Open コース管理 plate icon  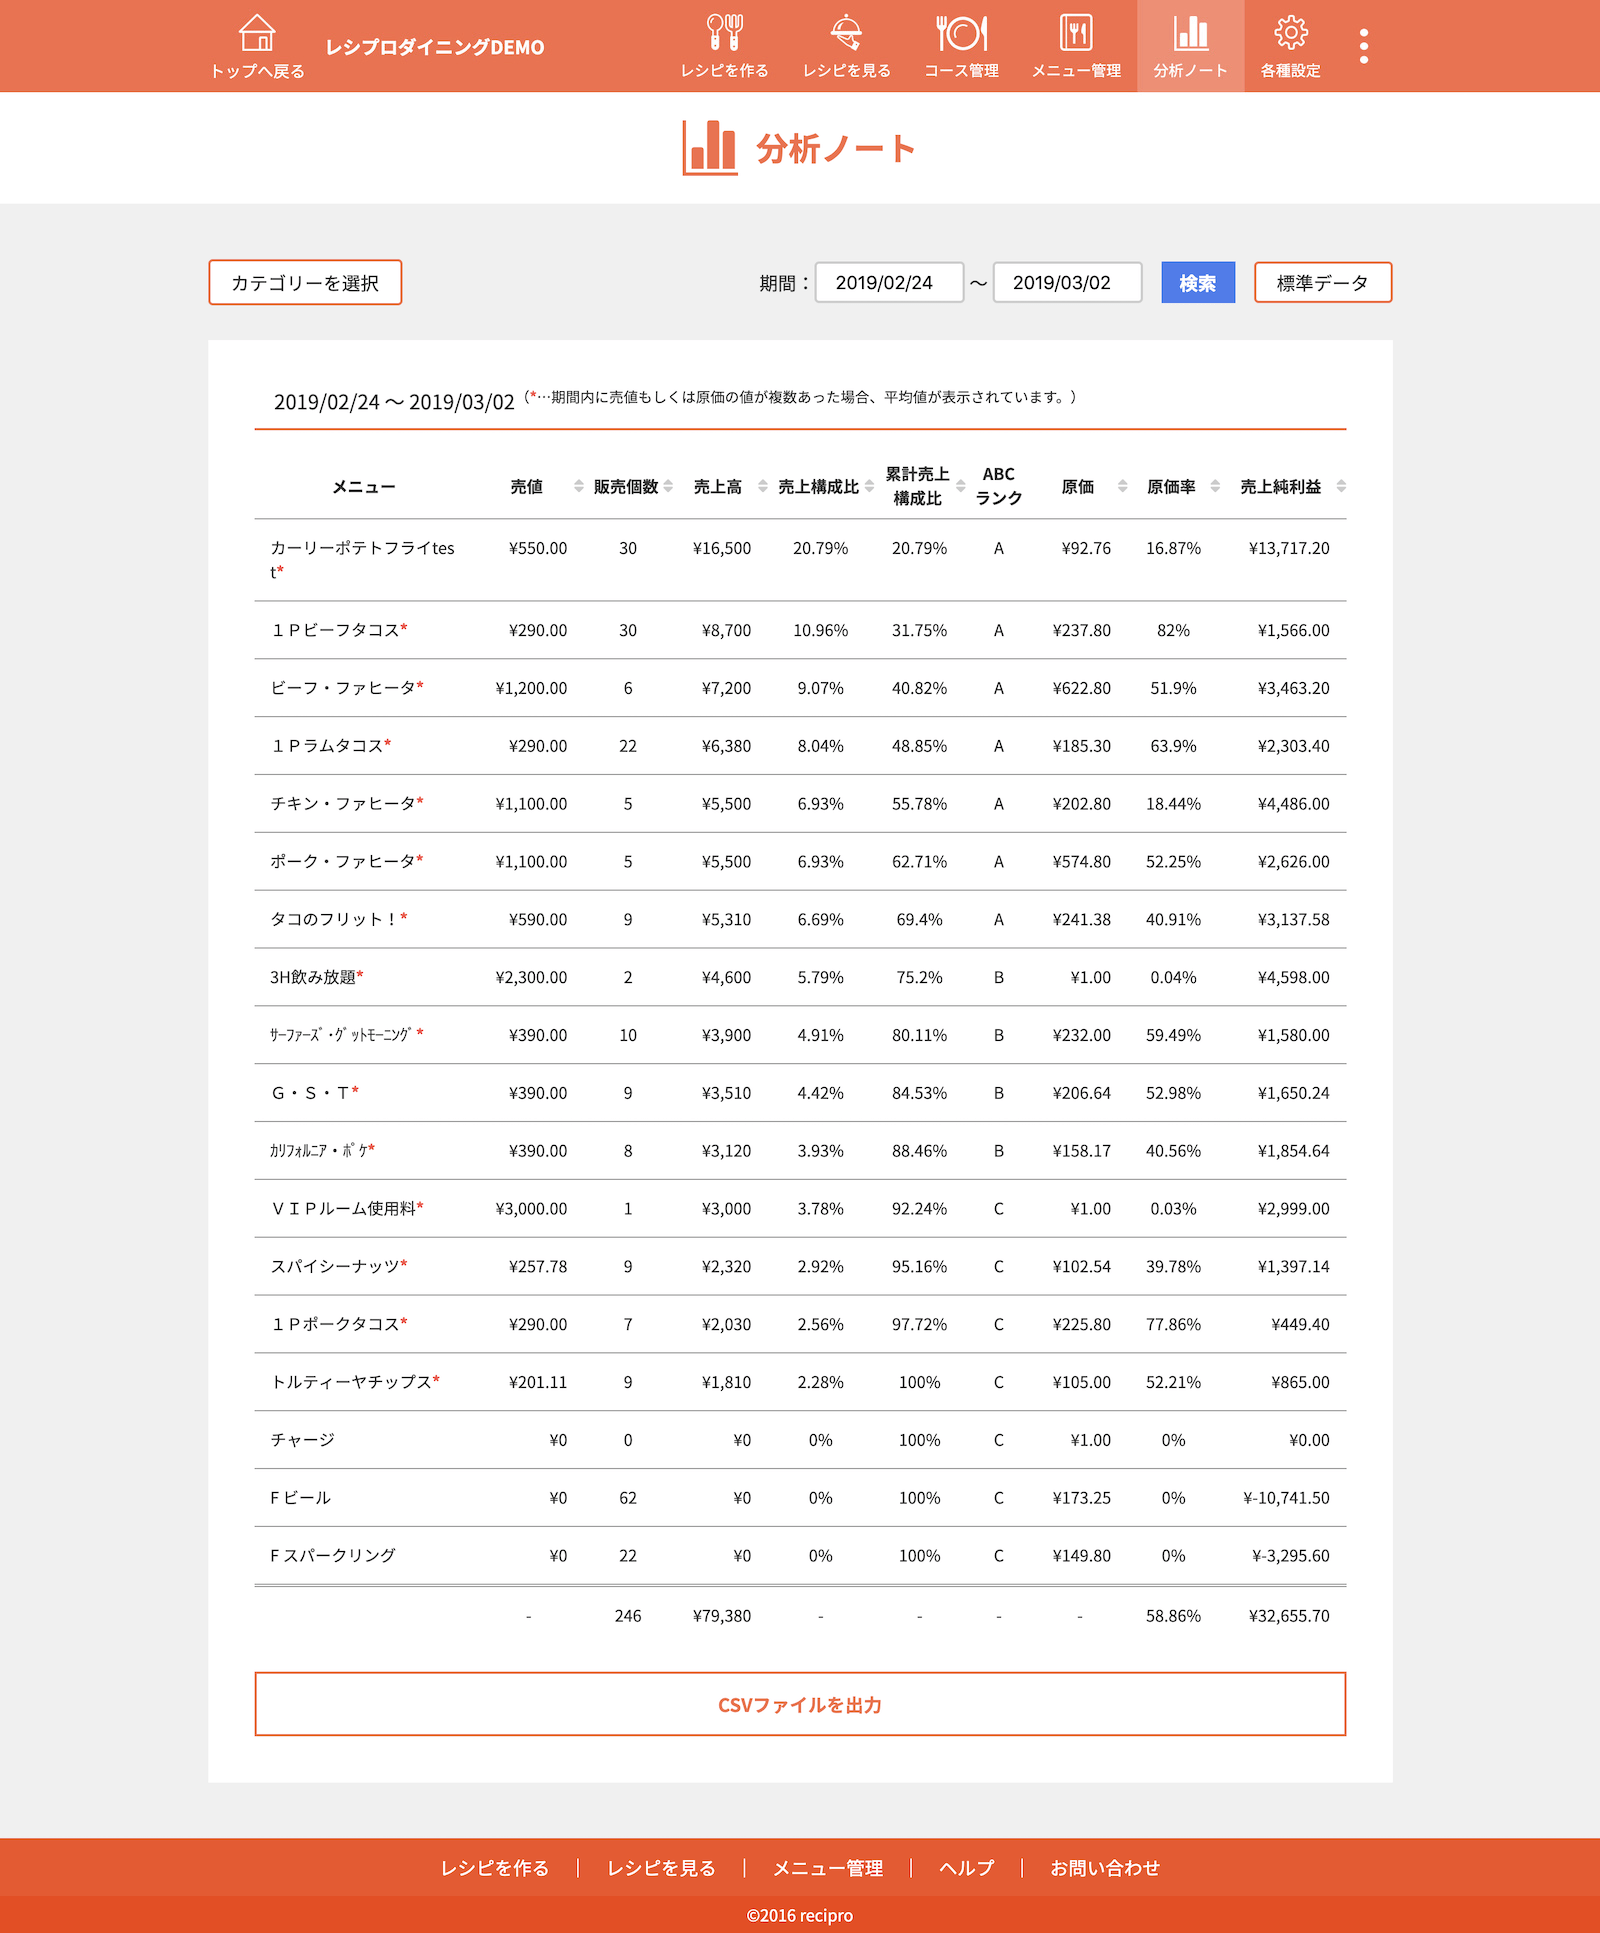click(961, 33)
